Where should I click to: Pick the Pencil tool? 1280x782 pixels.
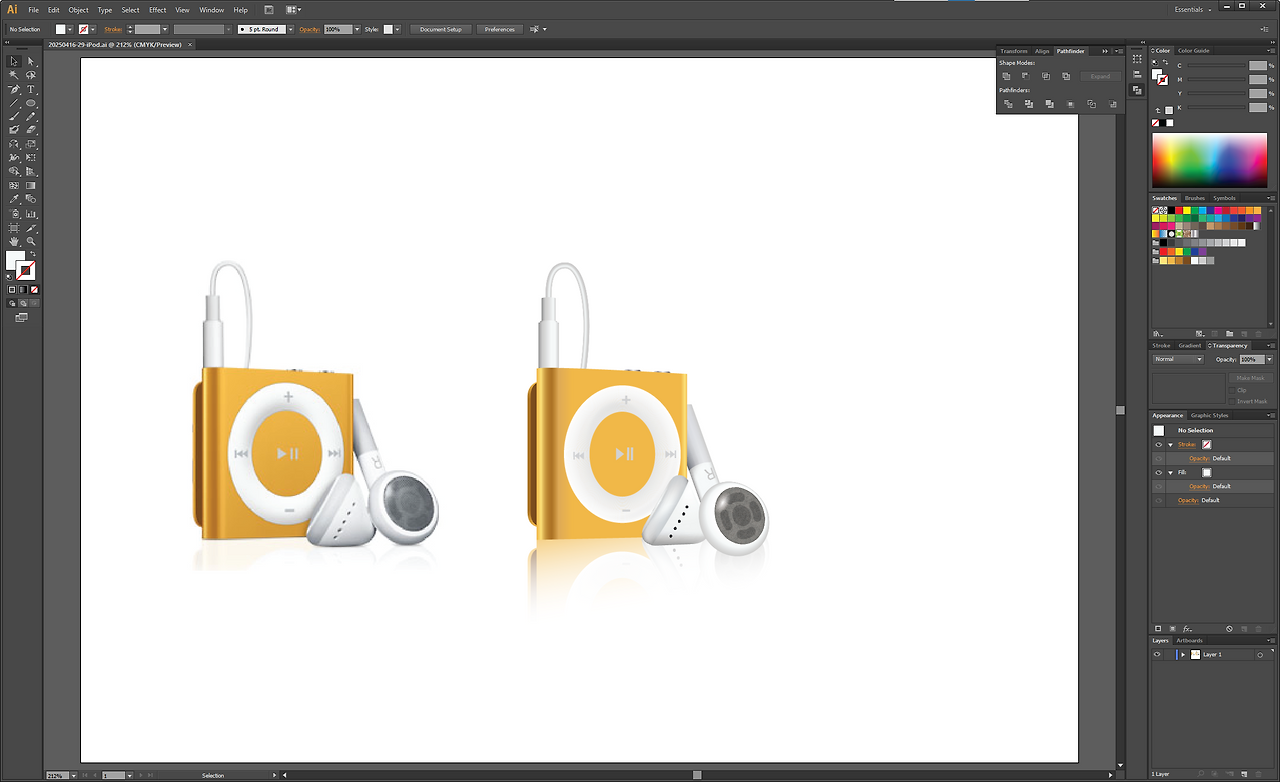(31, 116)
